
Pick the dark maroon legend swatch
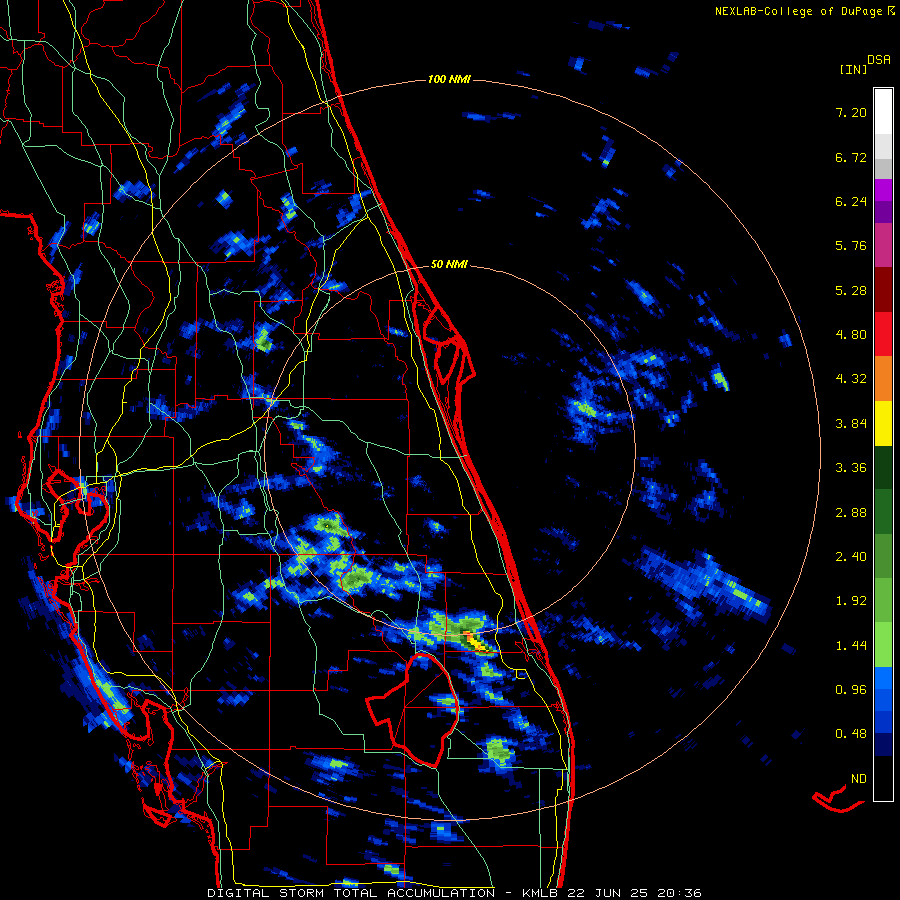(883, 290)
